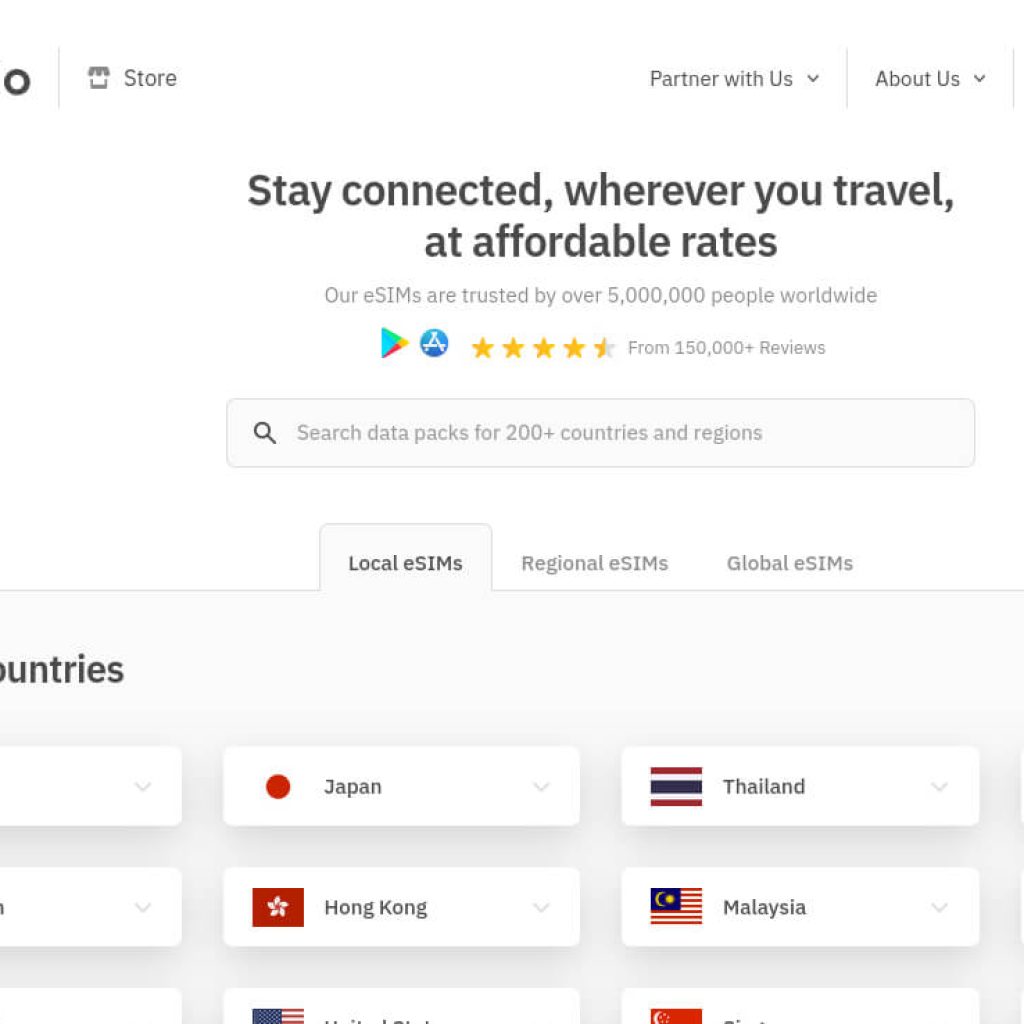Click the Malaysia flag icon
The width and height of the screenshot is (1024, 1024).
[676, 907]
